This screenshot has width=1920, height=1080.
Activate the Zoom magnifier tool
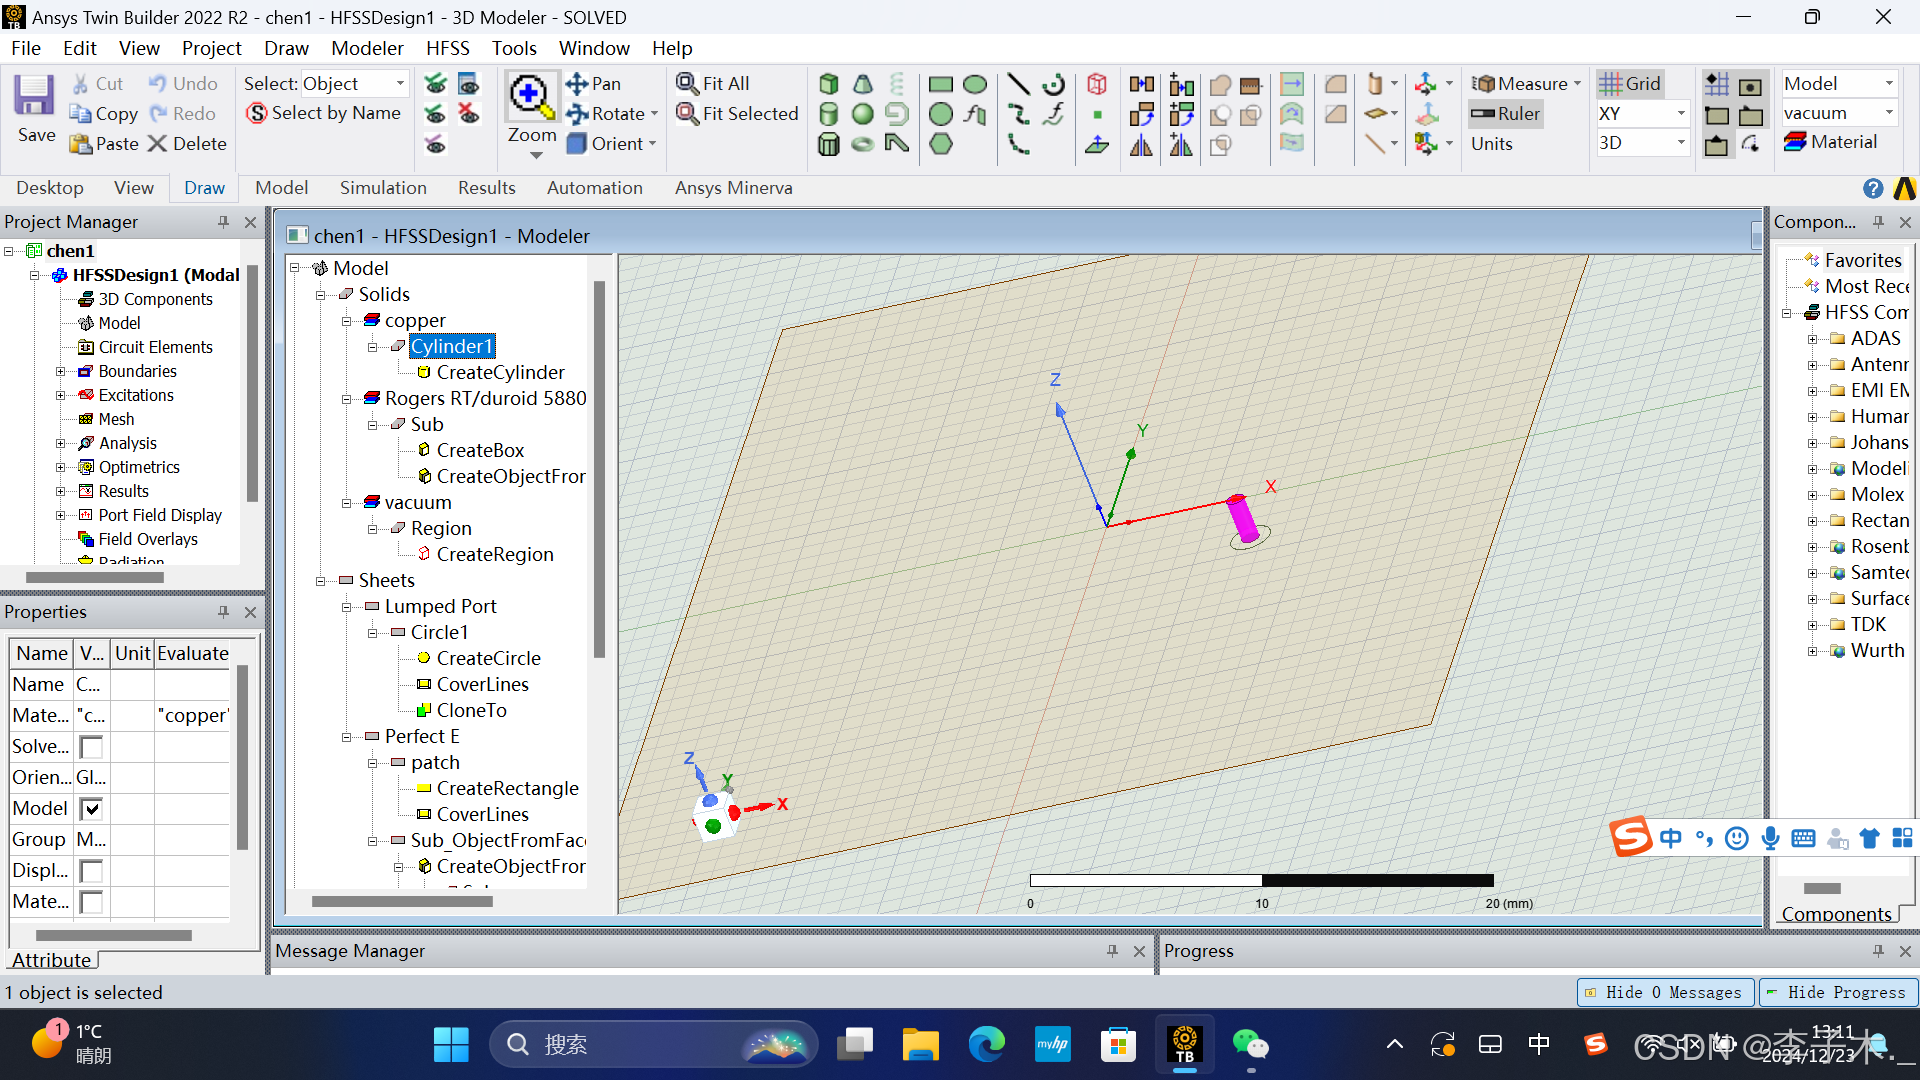click(530, 96)
